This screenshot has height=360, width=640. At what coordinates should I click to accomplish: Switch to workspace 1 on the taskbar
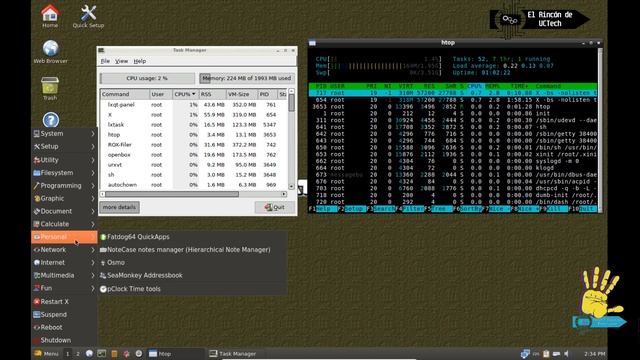point(68,353)
